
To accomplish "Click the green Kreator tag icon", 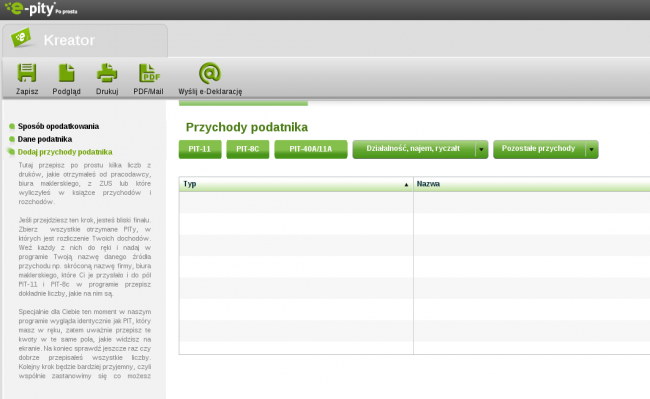I will pyautogui.click(x=21, y=38).
